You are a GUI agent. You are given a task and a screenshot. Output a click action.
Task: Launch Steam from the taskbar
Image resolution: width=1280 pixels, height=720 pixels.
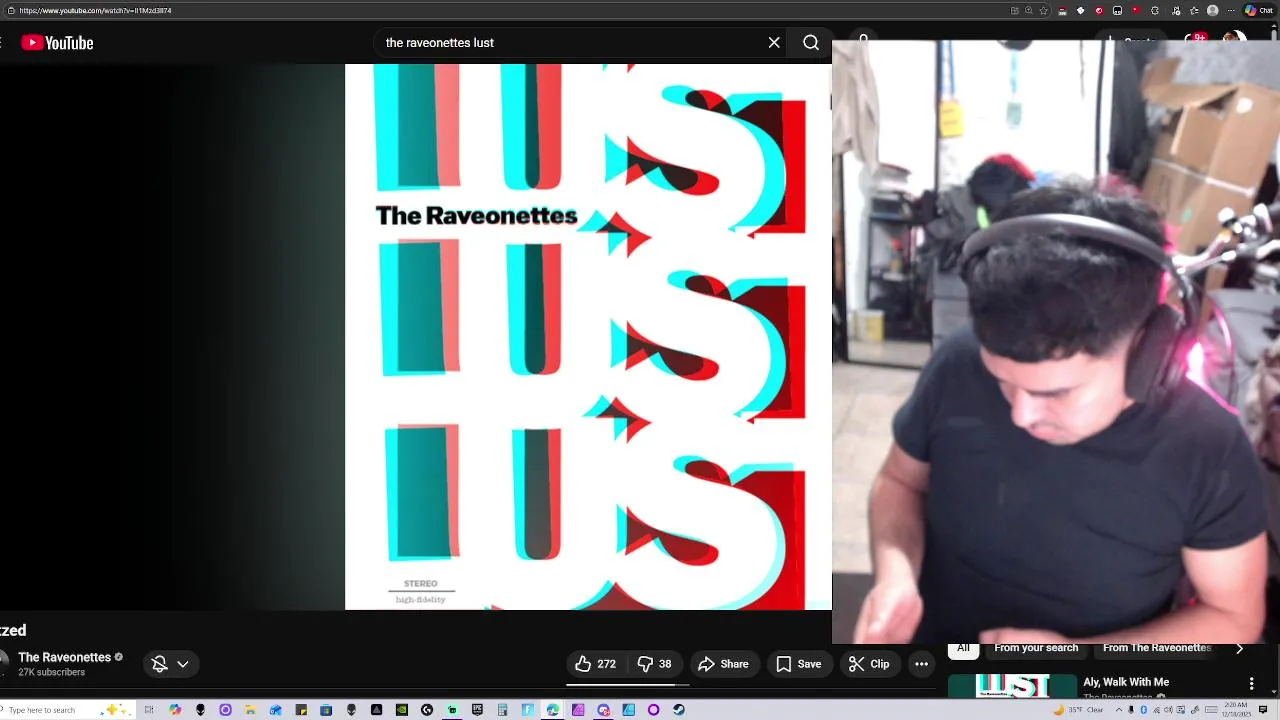click(x=679, y=710)
